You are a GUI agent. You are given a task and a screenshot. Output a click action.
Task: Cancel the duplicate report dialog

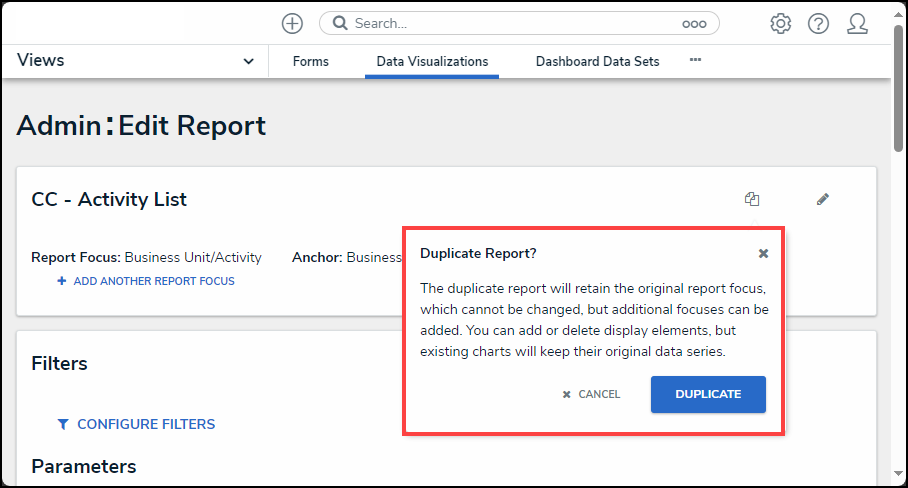tap(591, 394)
